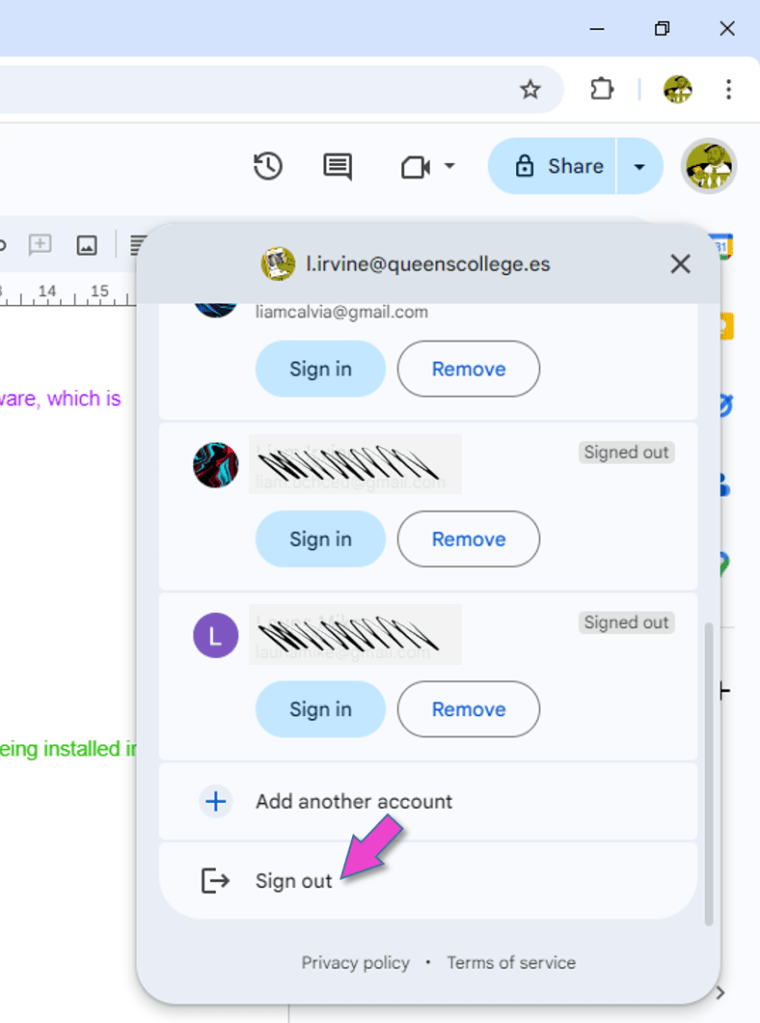Open Chrome three-dot menu
This screenshot has width=760, height=1023.
click(x=728, y=90)
